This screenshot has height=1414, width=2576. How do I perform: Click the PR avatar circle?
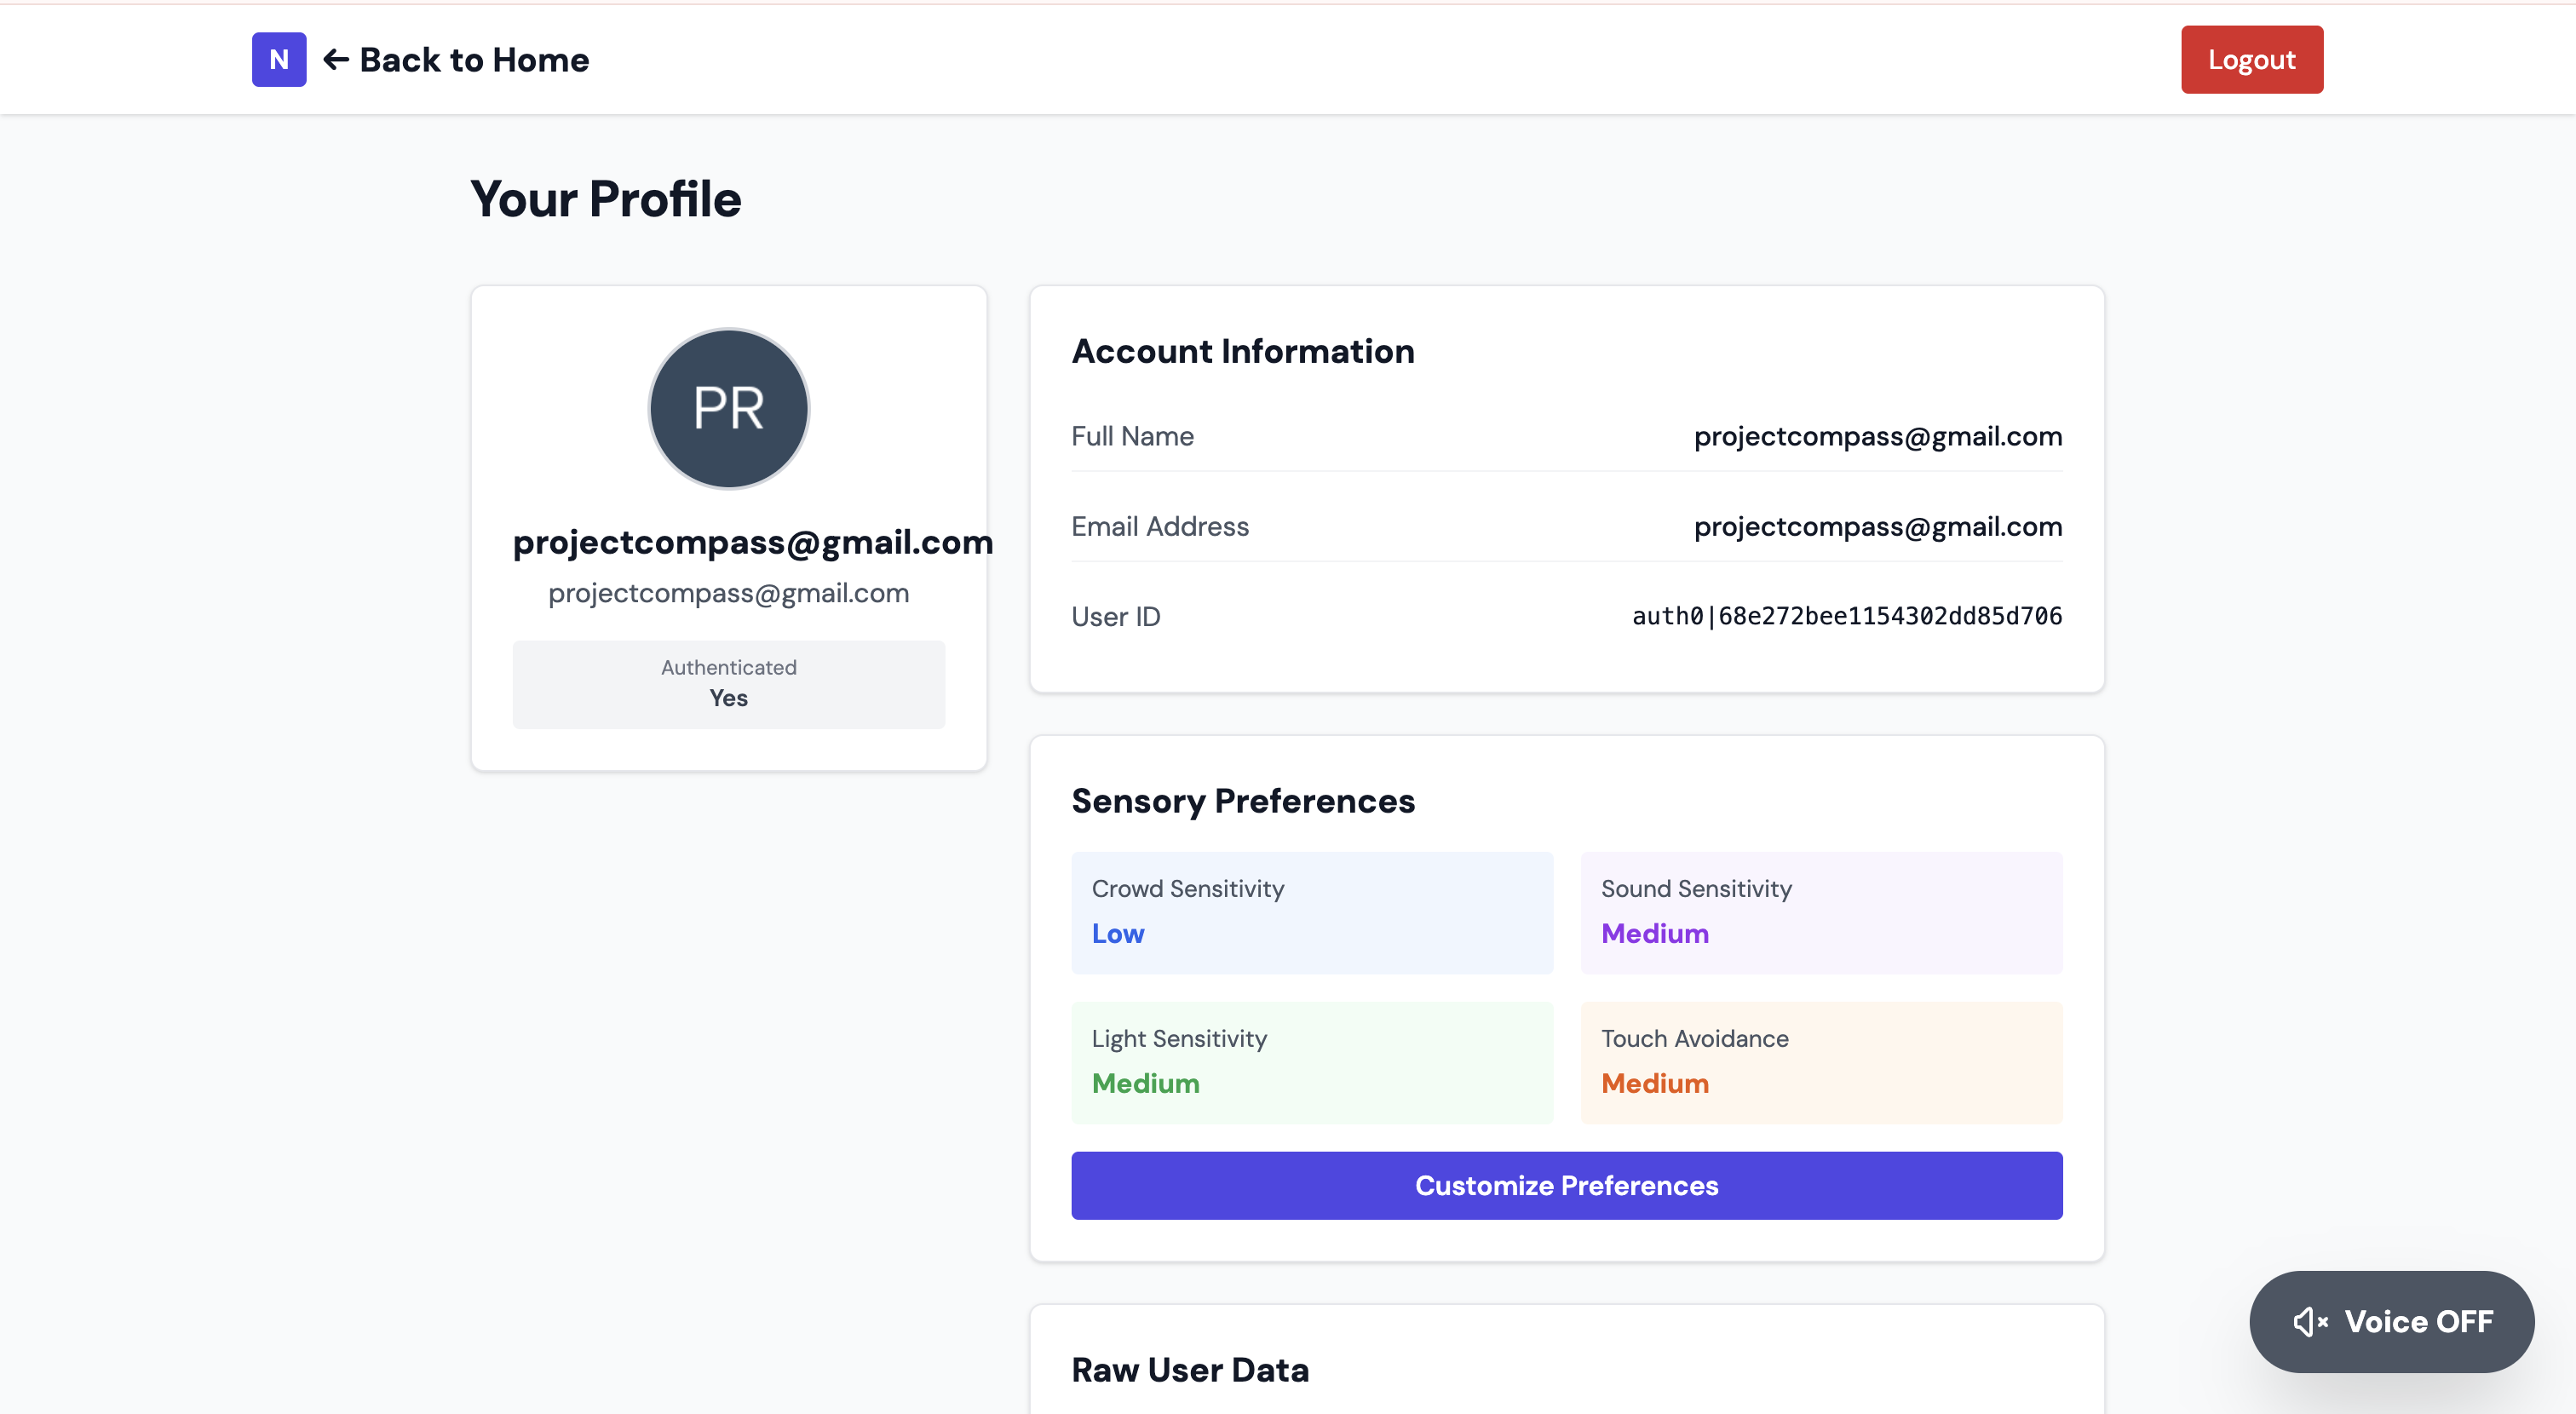(x=728, y=408)
